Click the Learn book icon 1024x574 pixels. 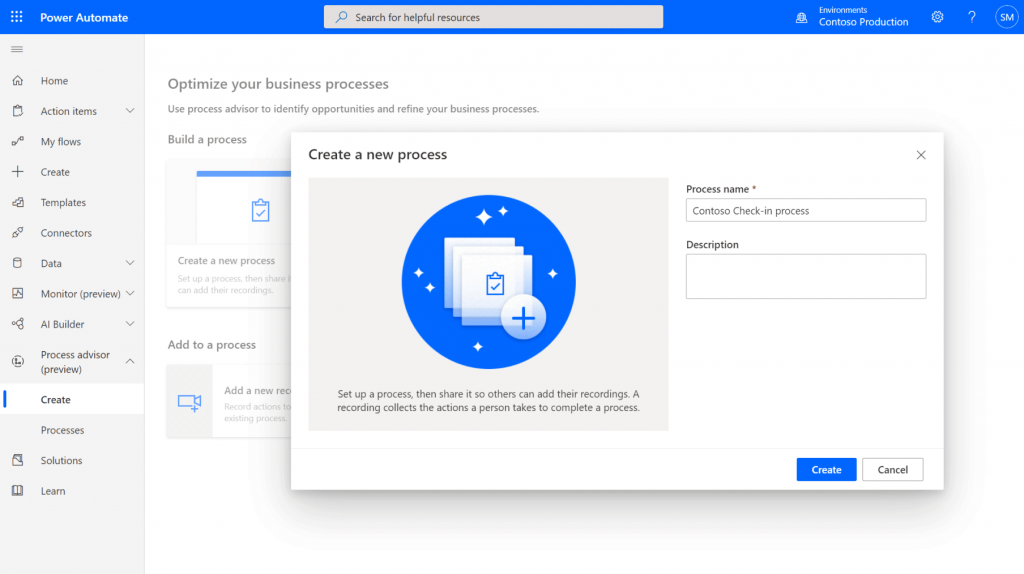pyautogui.click(x=18, y=490)
